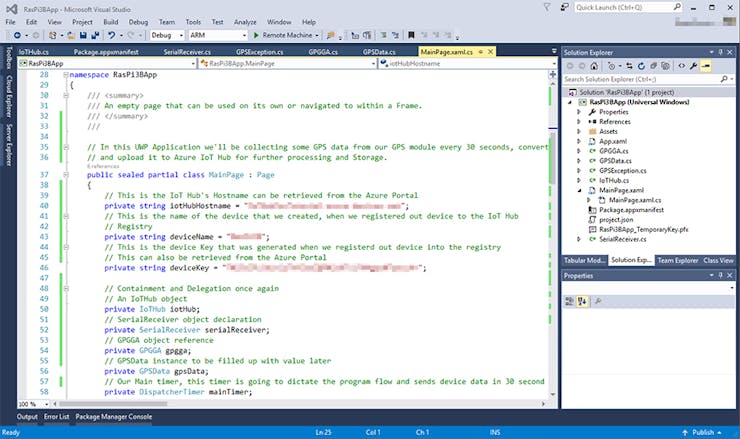Click the Decrease Indent toolbar icon
Image resolution: width=740 pixels, height=439 pixels.
(355, 35)
